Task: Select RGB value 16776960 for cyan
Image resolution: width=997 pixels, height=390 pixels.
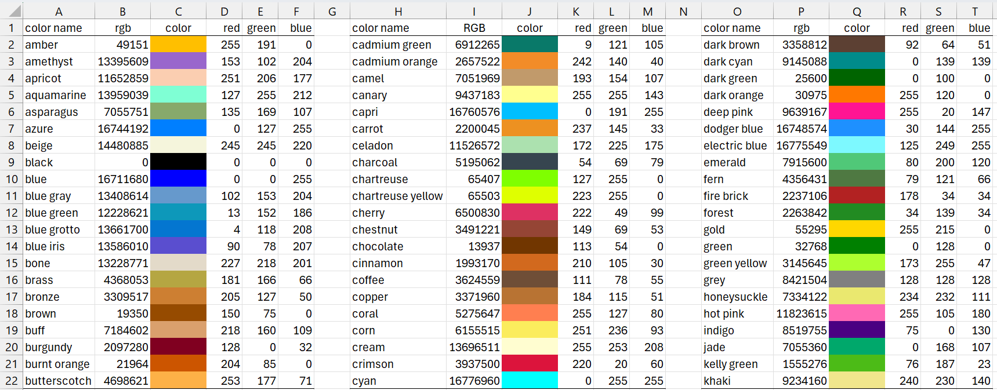Action: coord(474,381)
